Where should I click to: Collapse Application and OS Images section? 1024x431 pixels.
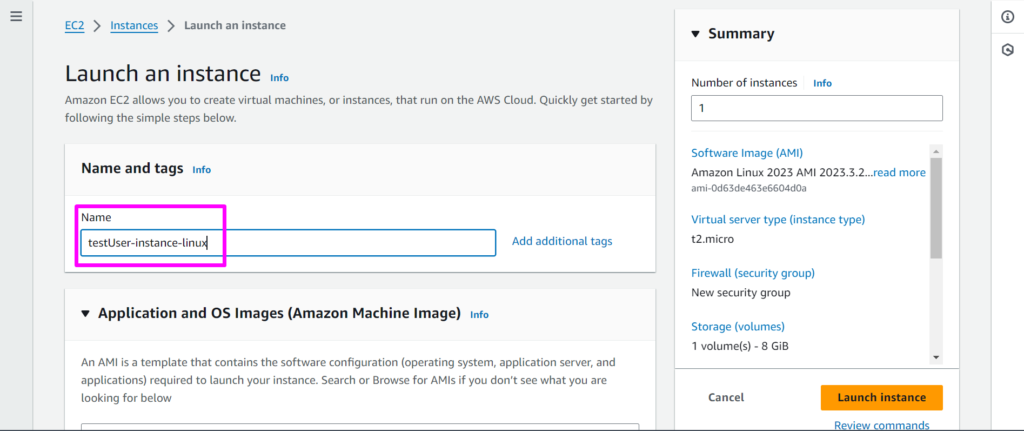coord(85,314)
